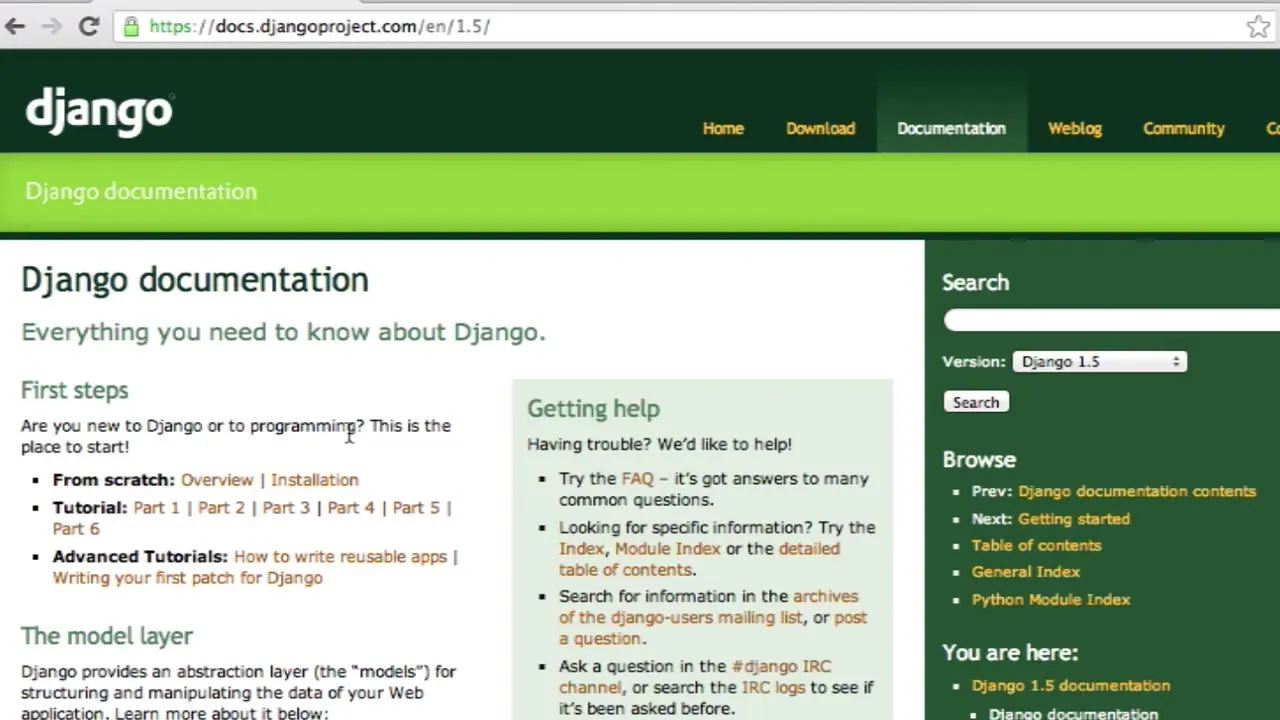
Task: Open the Index link in Getting help
Action: pyautogui.click(x=581, y=549)
